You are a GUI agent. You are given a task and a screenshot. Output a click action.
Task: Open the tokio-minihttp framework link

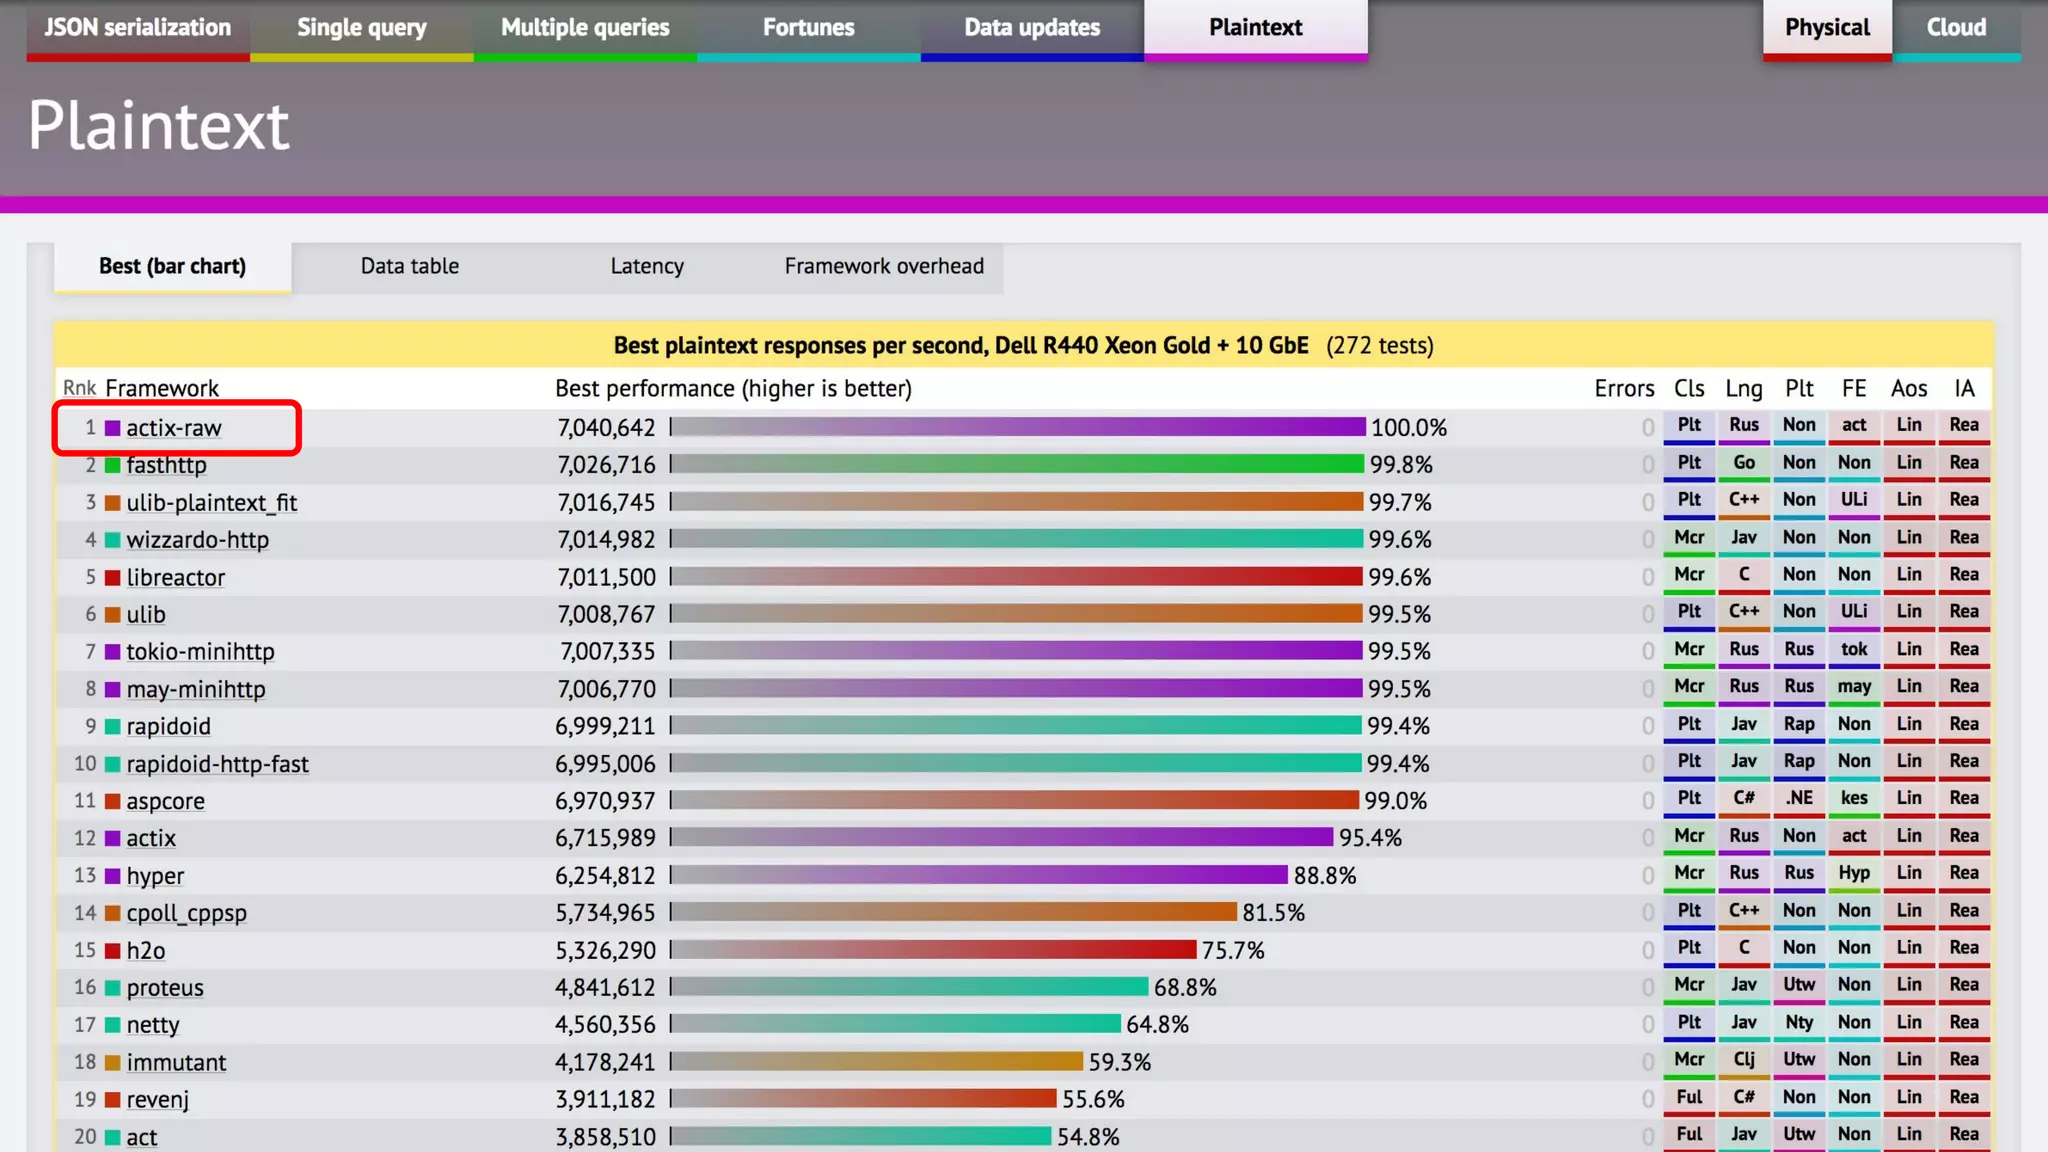point(200,652)
